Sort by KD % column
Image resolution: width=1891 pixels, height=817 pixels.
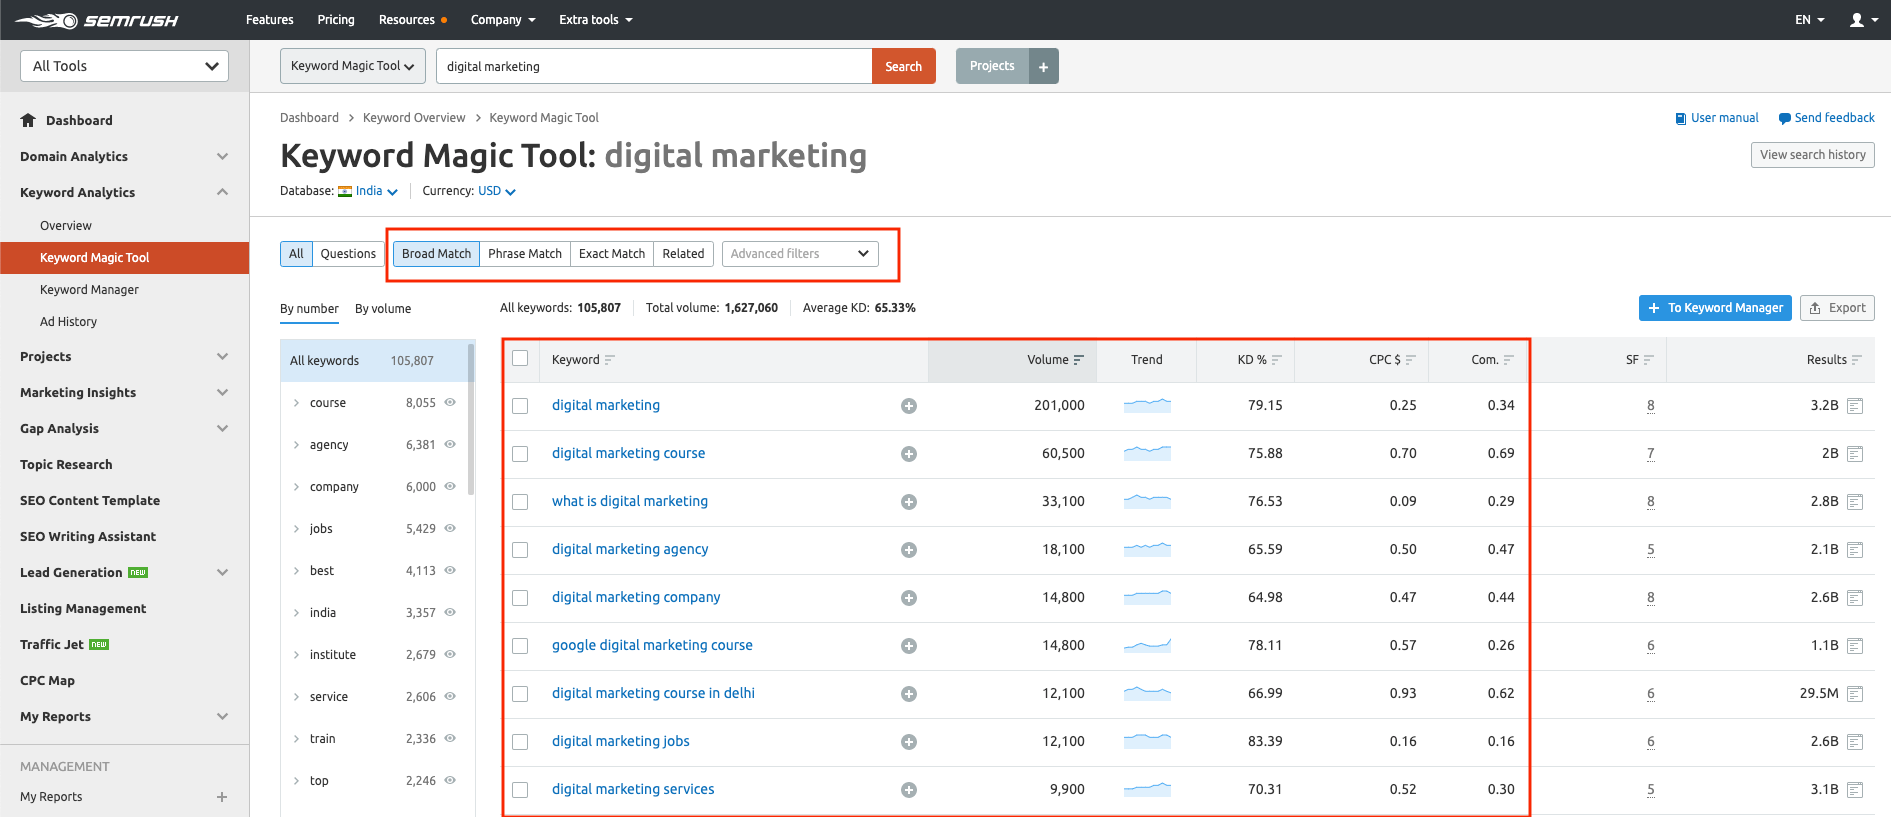coord(1277,360)
